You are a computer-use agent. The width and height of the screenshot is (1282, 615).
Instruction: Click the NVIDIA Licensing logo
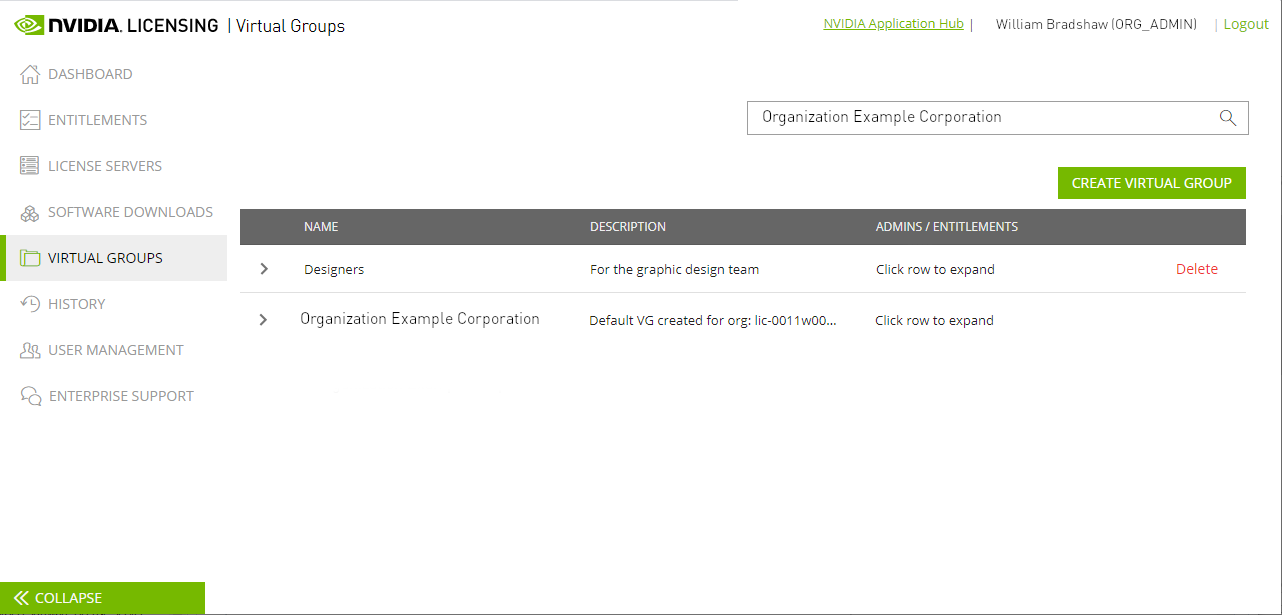click(116, 25)
